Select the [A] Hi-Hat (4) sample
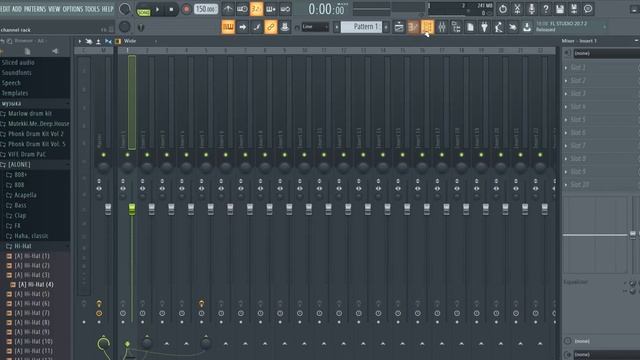This screenshot has width=640, height=360. 36,284
